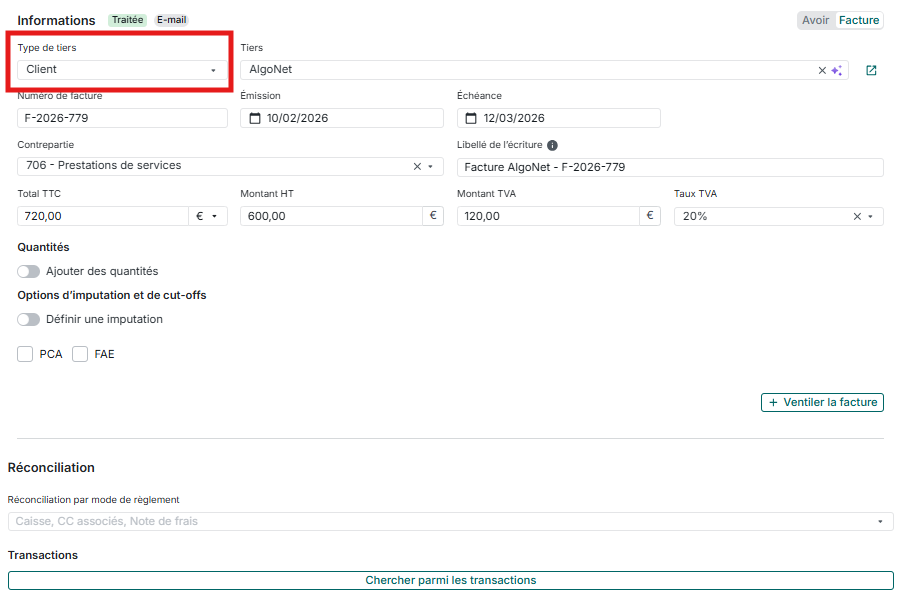Clear the Contrepartie 706 selection
910x612 pixels.
click(417, 166)
